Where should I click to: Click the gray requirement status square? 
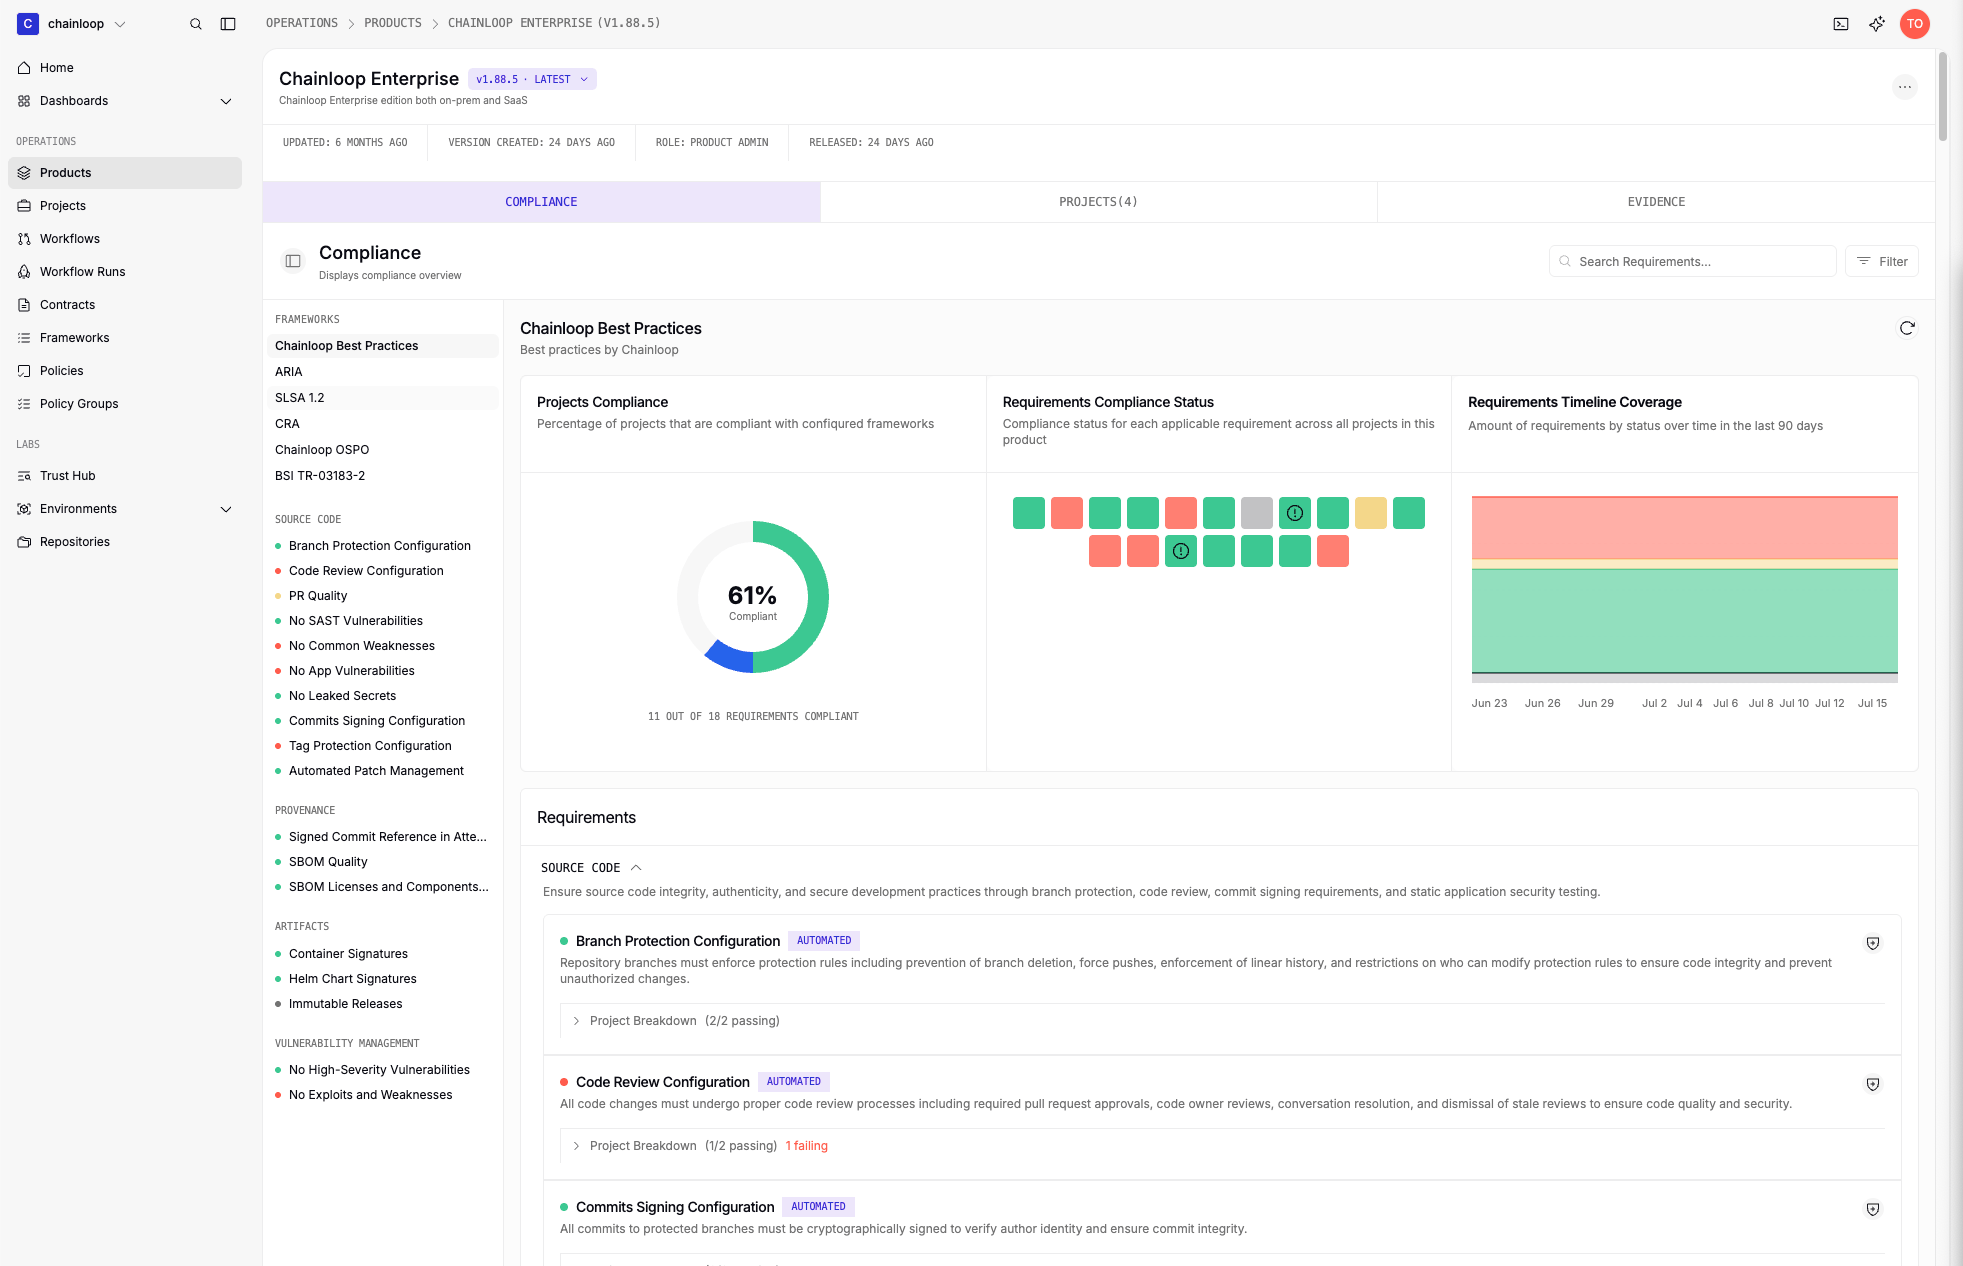point(1257,513)
